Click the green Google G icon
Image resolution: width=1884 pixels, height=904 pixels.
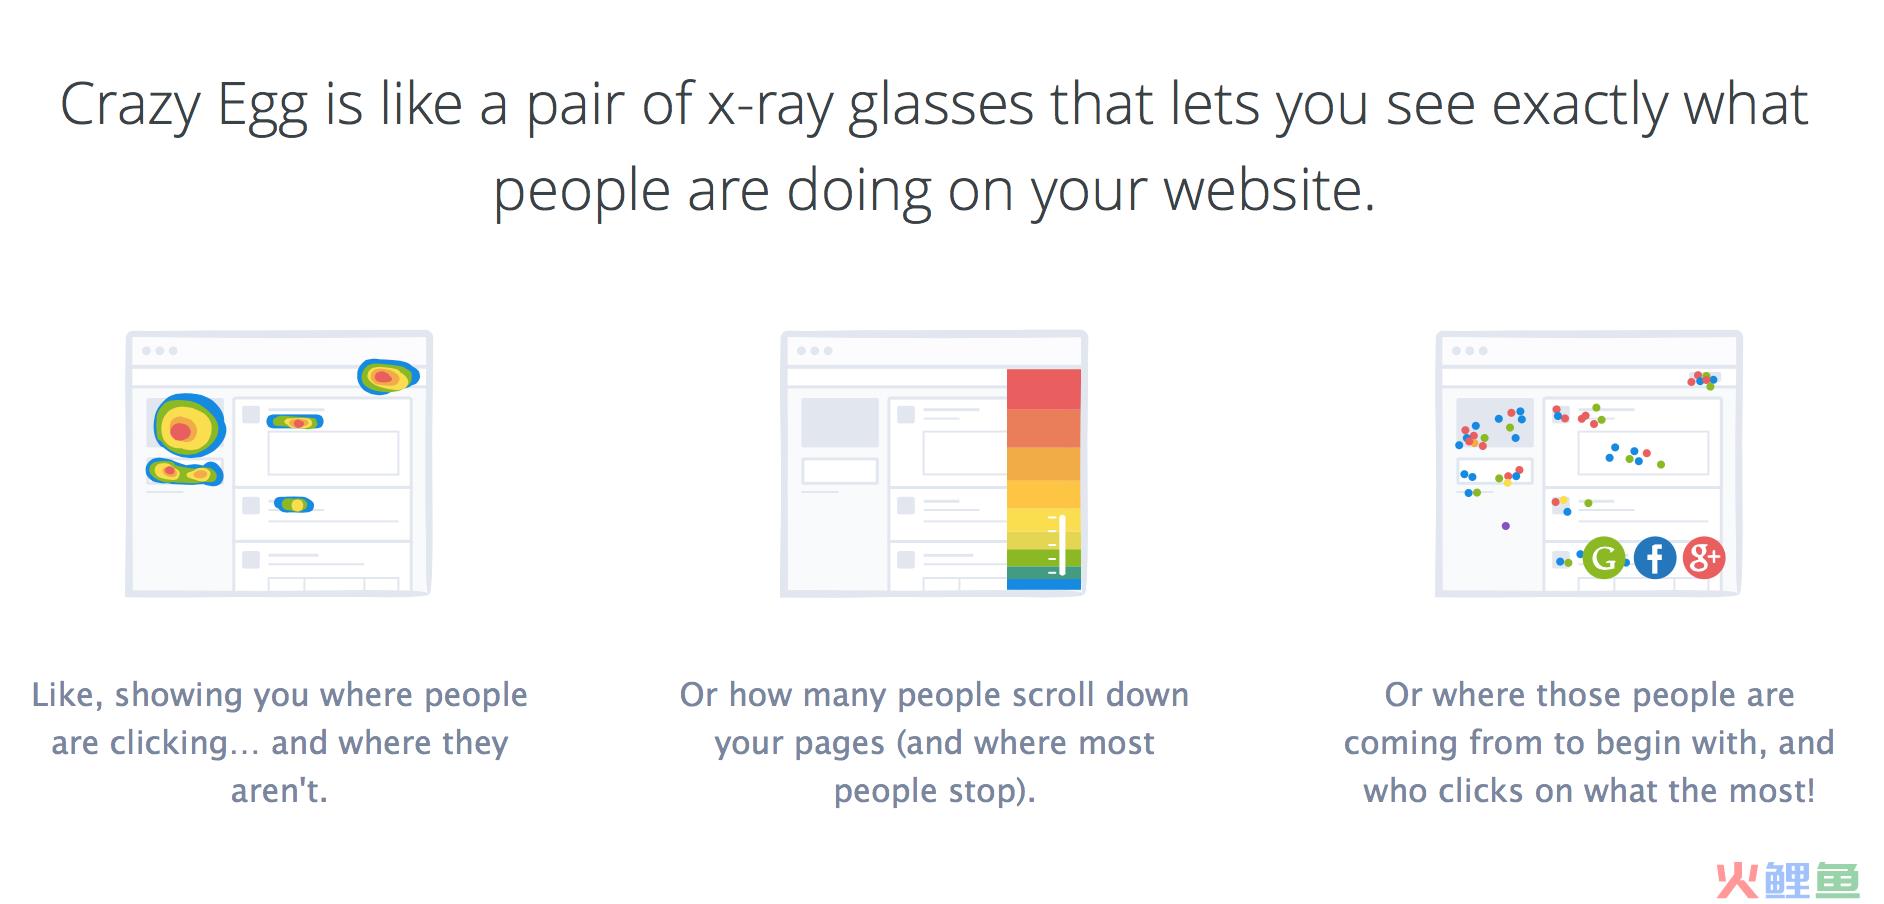tap(1604, 557)
